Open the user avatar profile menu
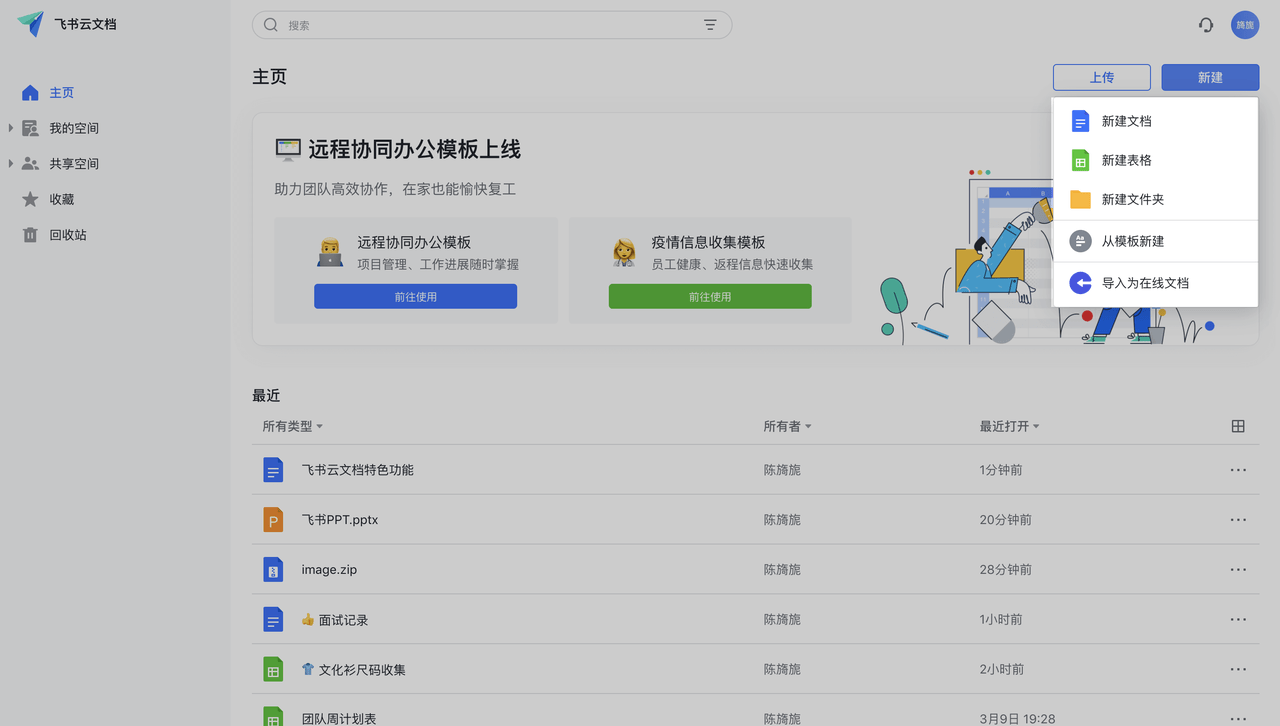Screen dimensions: 1280x726 pos(1244,25)
